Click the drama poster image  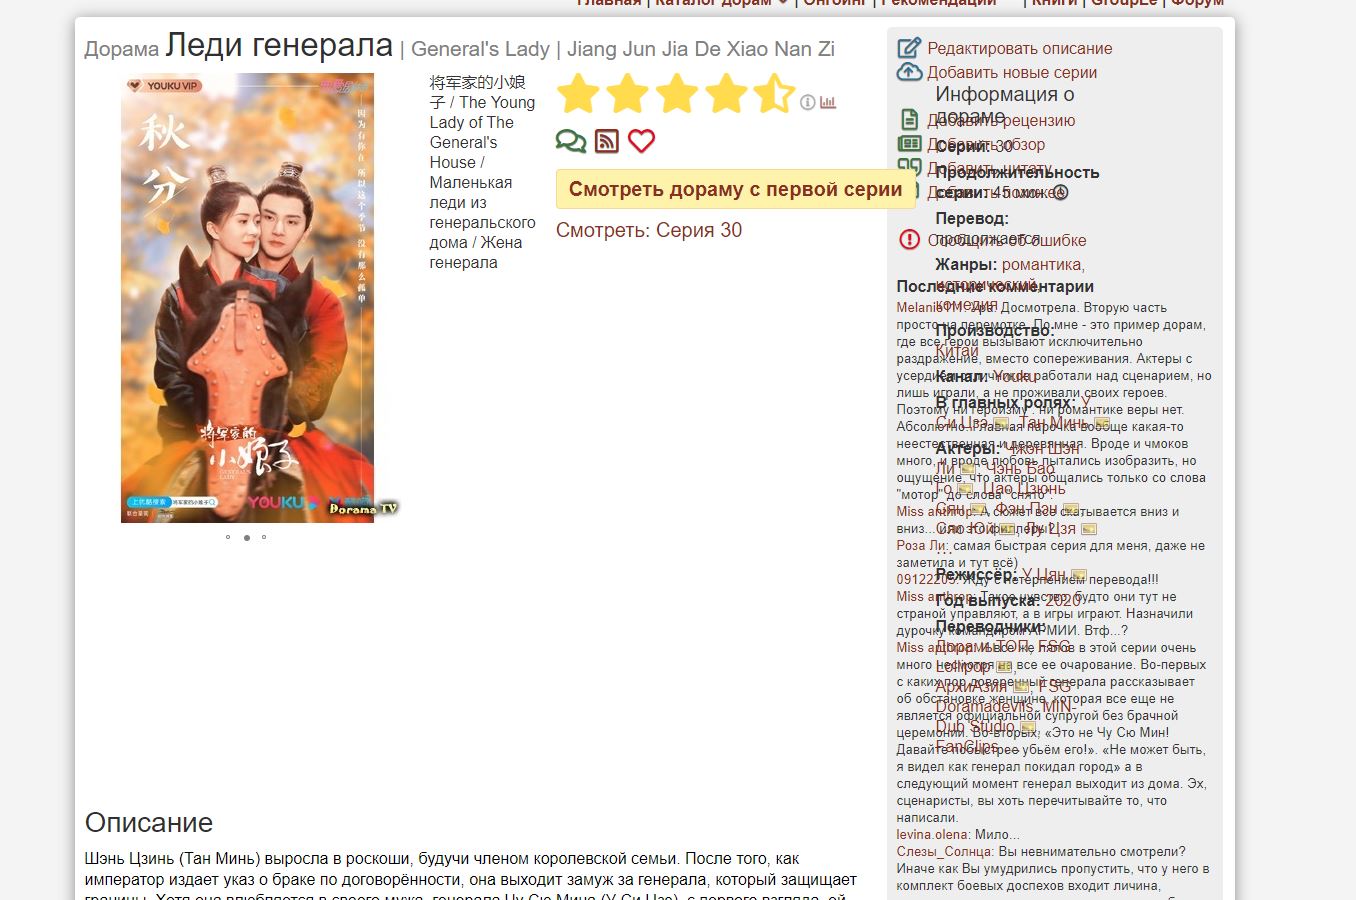coord(247,297)
